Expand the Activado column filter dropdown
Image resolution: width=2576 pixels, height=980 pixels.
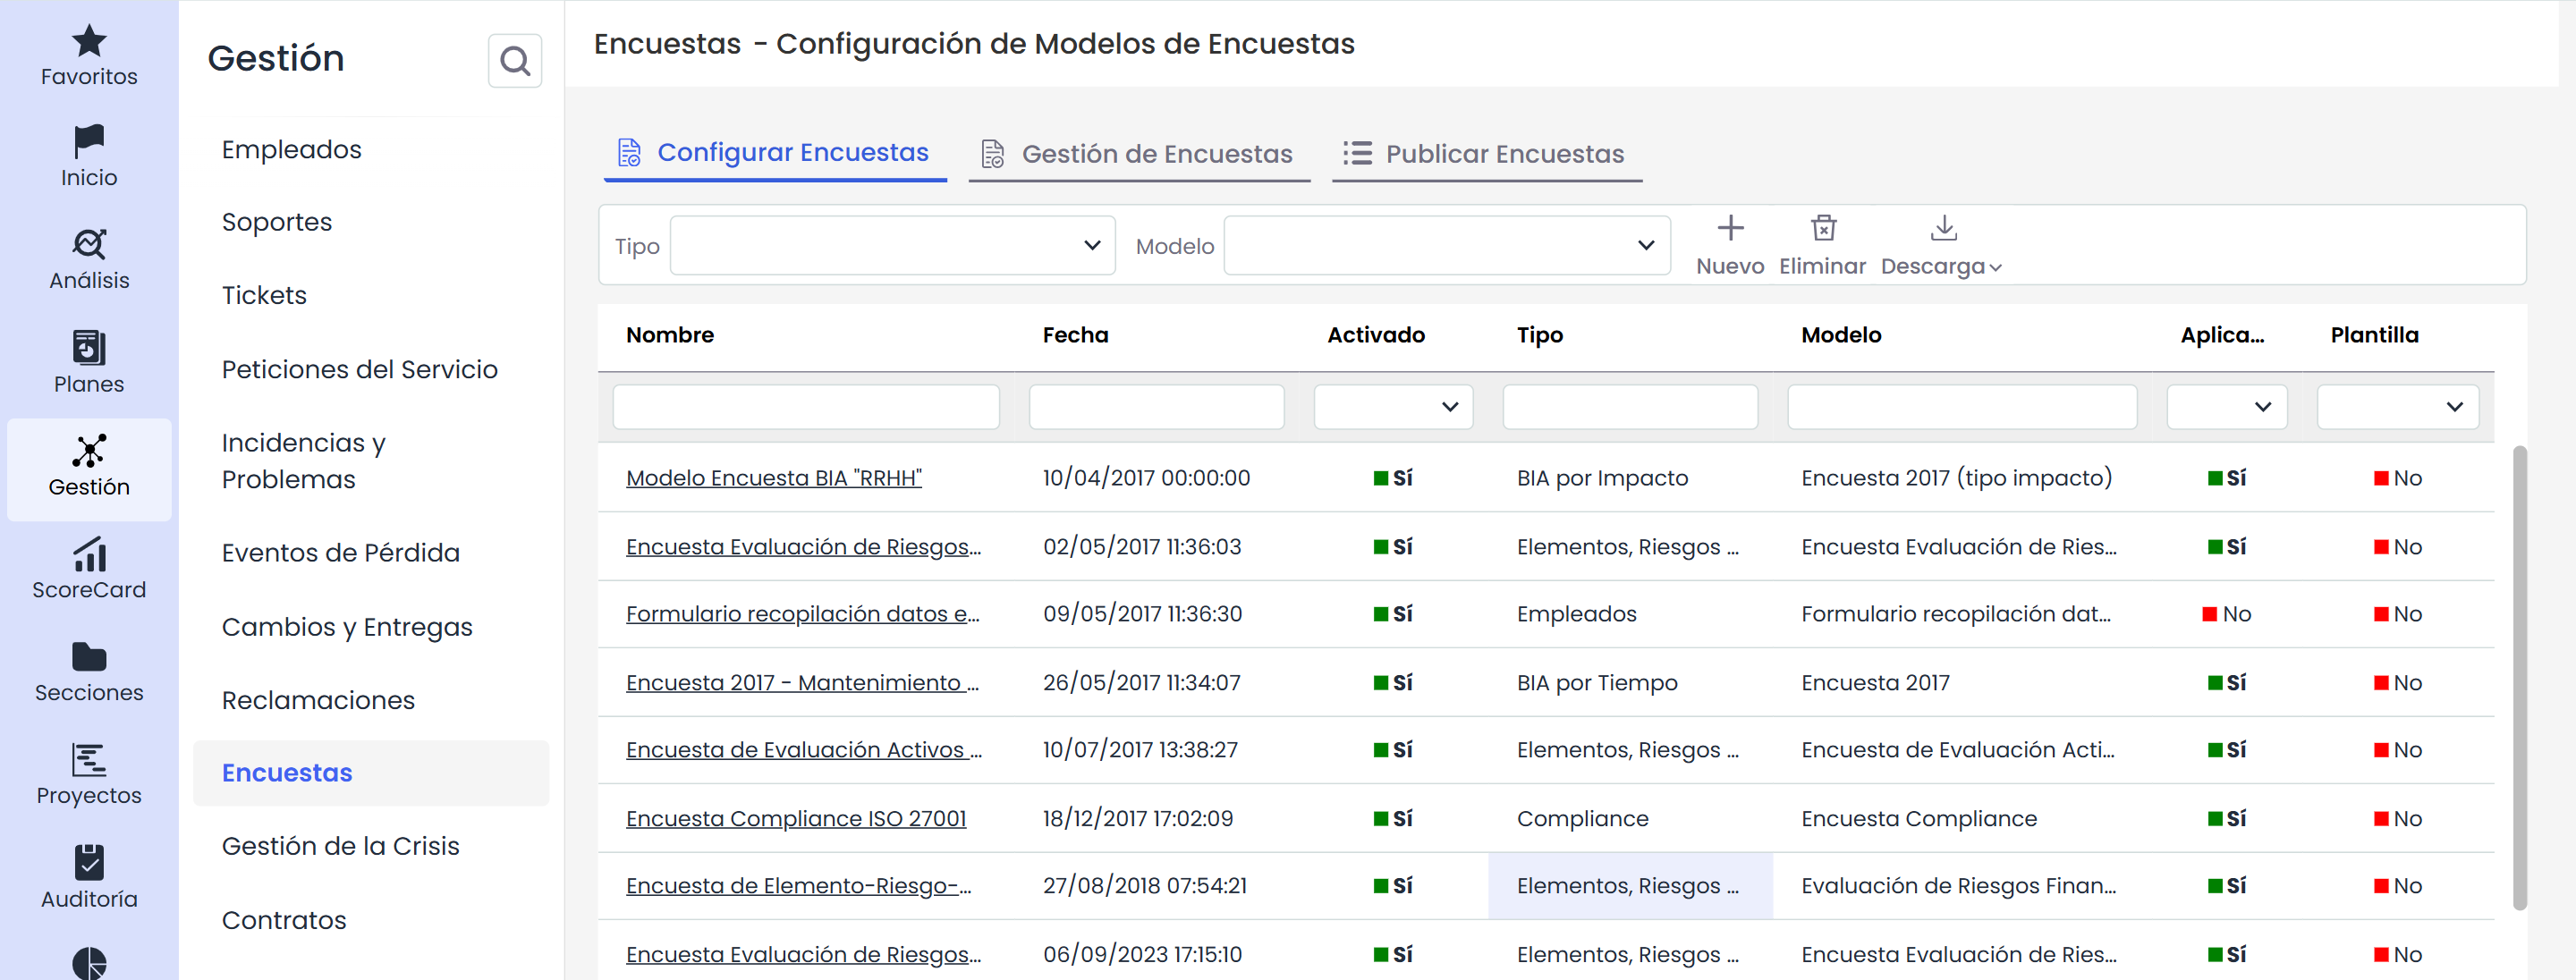1393,407
